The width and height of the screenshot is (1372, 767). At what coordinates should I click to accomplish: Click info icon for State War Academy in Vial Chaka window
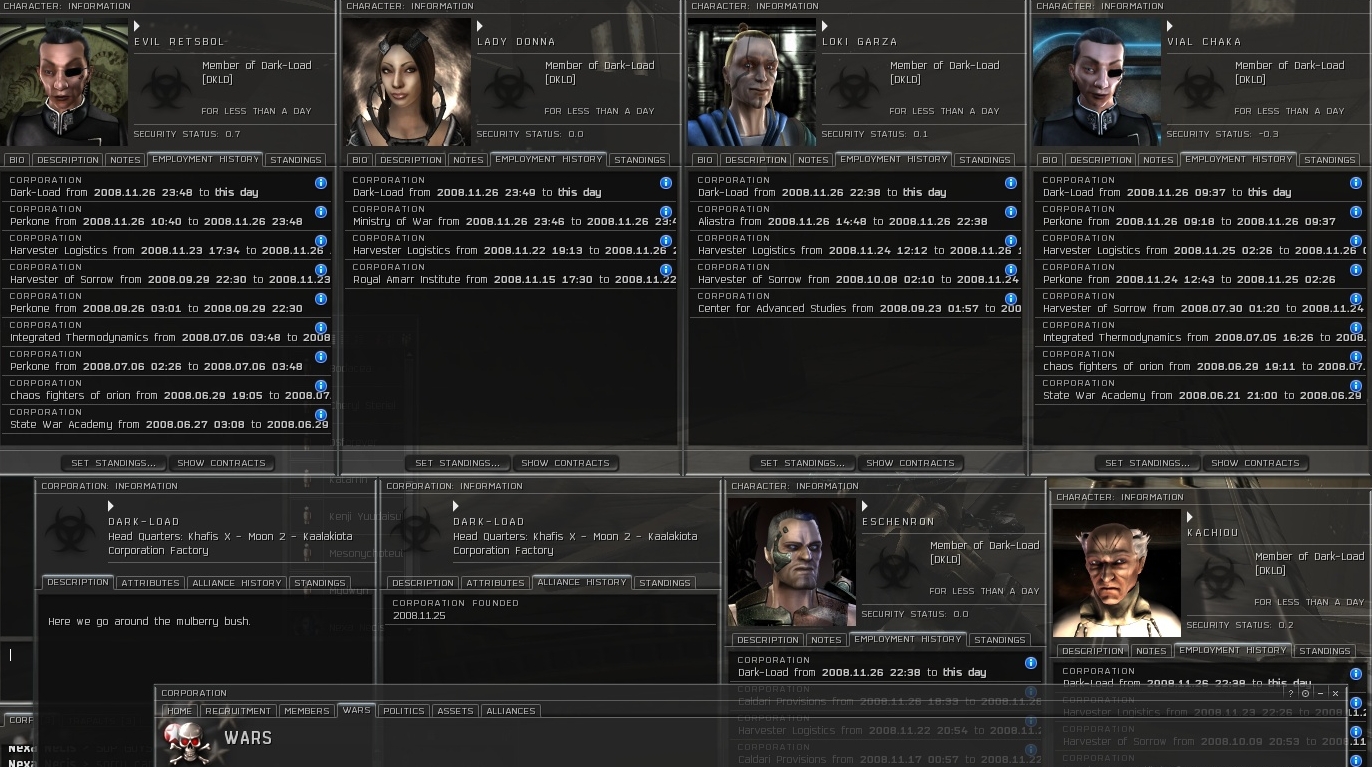(1356, 386)
